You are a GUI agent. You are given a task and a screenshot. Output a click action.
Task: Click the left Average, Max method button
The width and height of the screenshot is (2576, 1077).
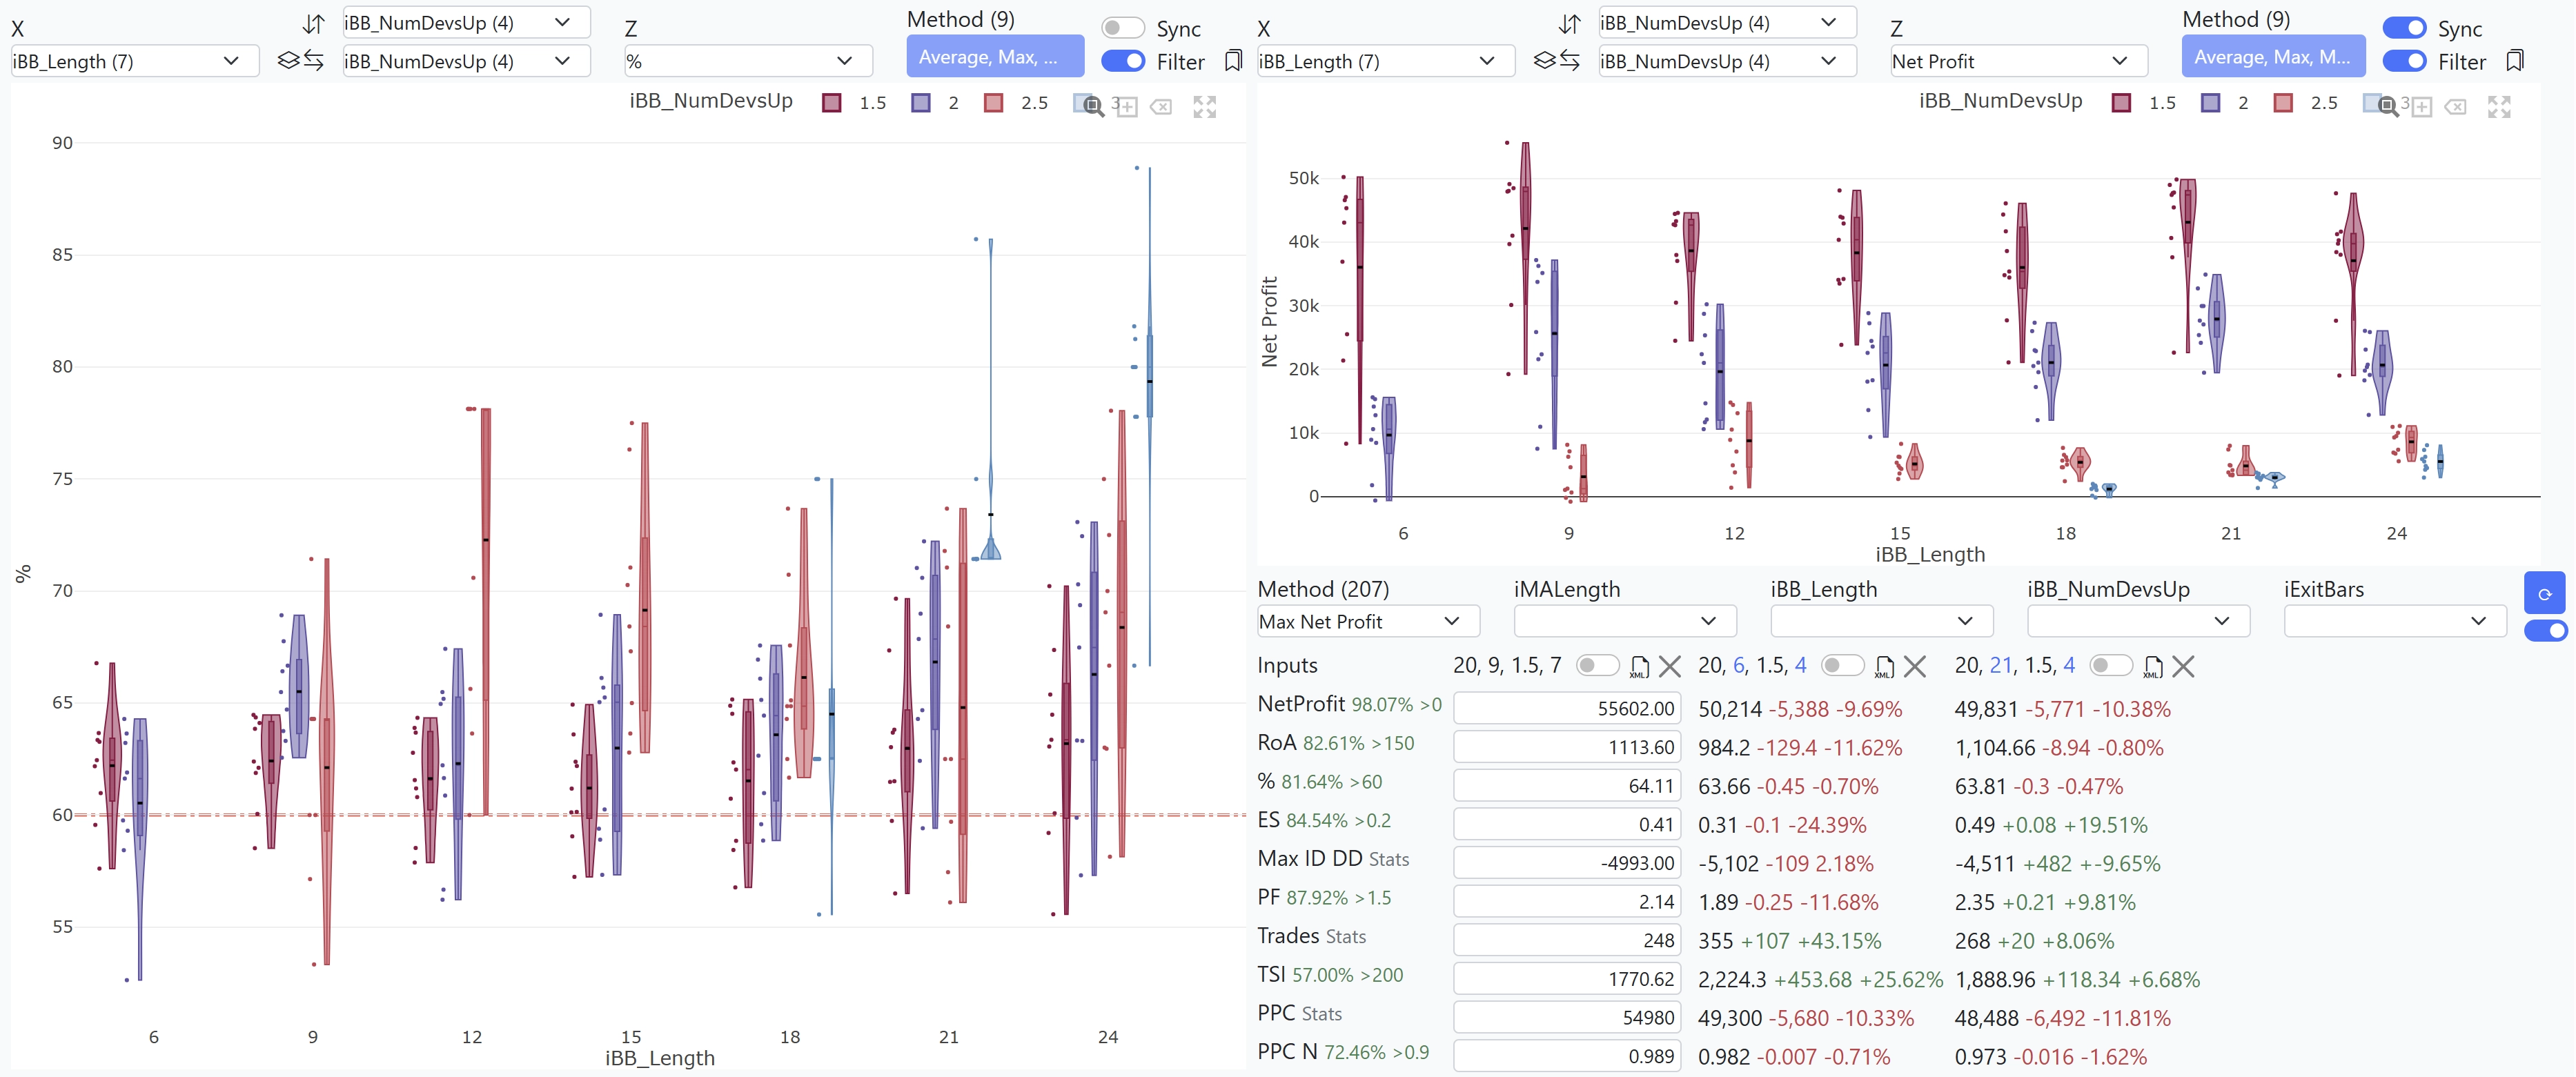click(x=995, y=56)
